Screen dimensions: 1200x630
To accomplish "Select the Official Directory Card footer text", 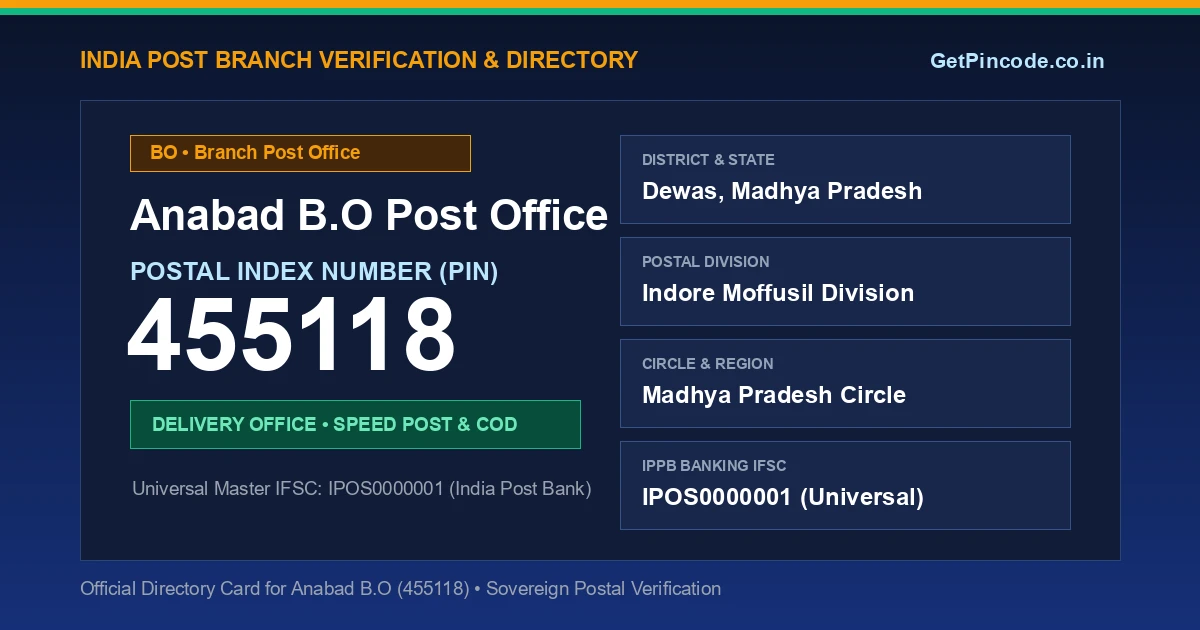I will coord(400,589).
